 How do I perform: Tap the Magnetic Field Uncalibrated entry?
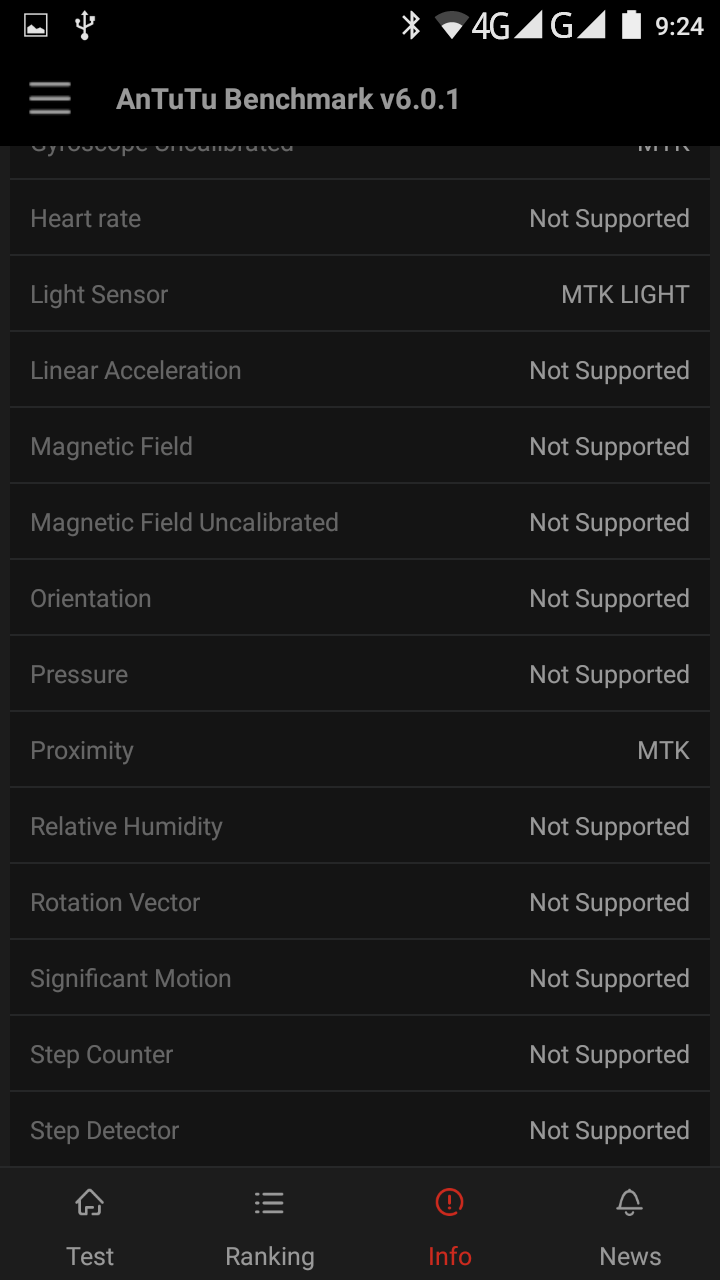point(185,523)
